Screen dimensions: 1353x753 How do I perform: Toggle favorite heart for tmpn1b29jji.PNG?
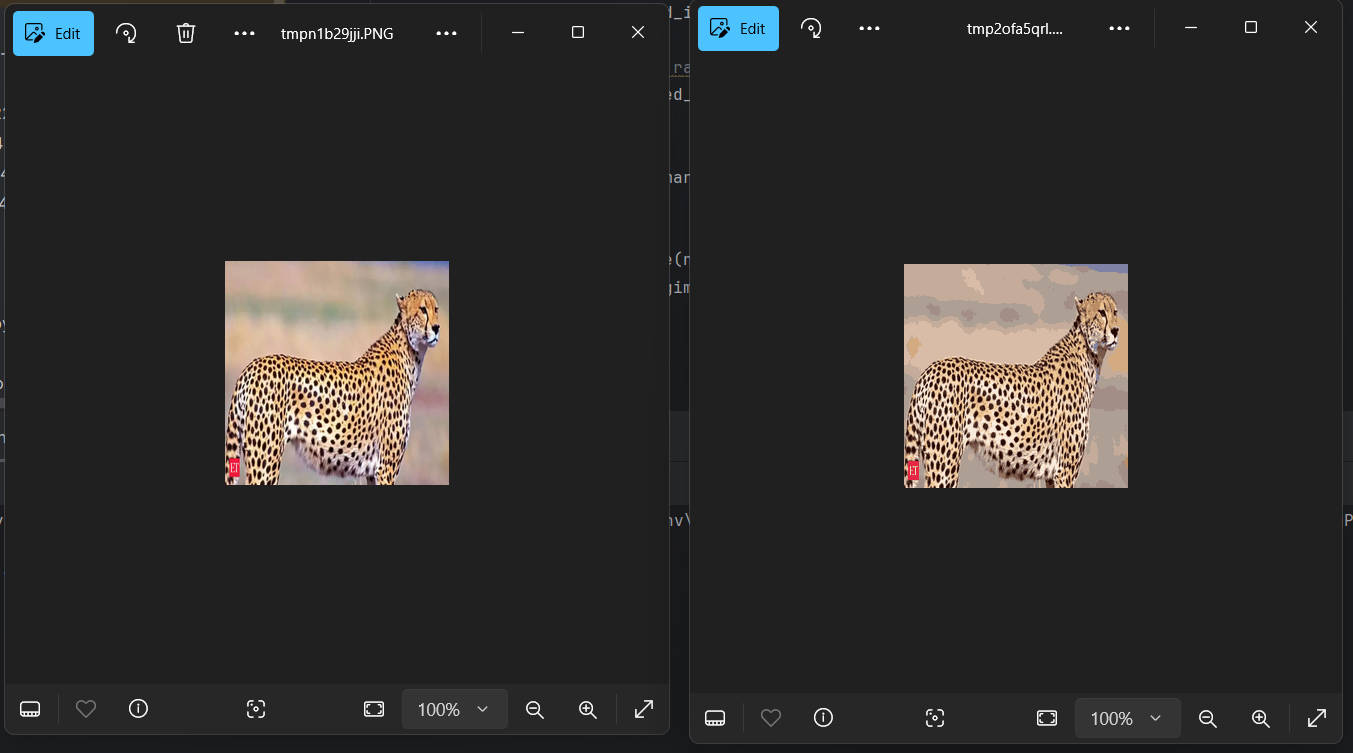coord(86,709)
